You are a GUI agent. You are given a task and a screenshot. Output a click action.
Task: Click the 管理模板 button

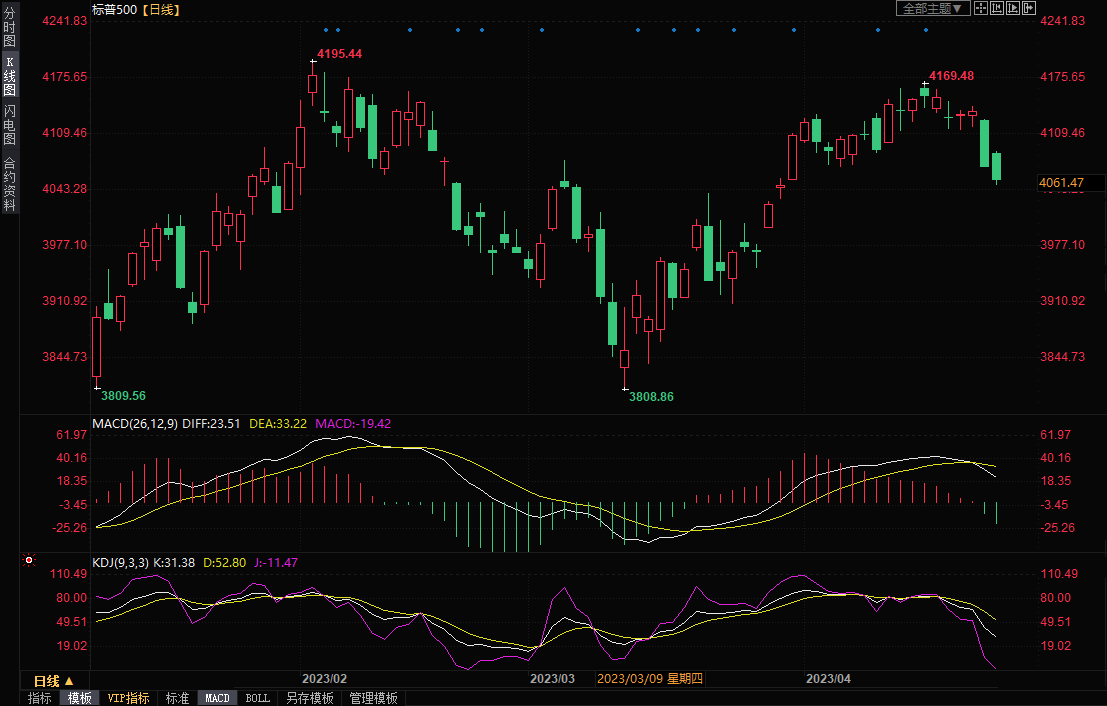373,698
